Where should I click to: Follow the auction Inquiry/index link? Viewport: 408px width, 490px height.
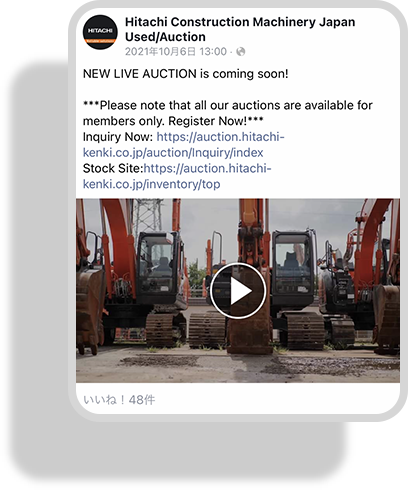pos(184,145)
